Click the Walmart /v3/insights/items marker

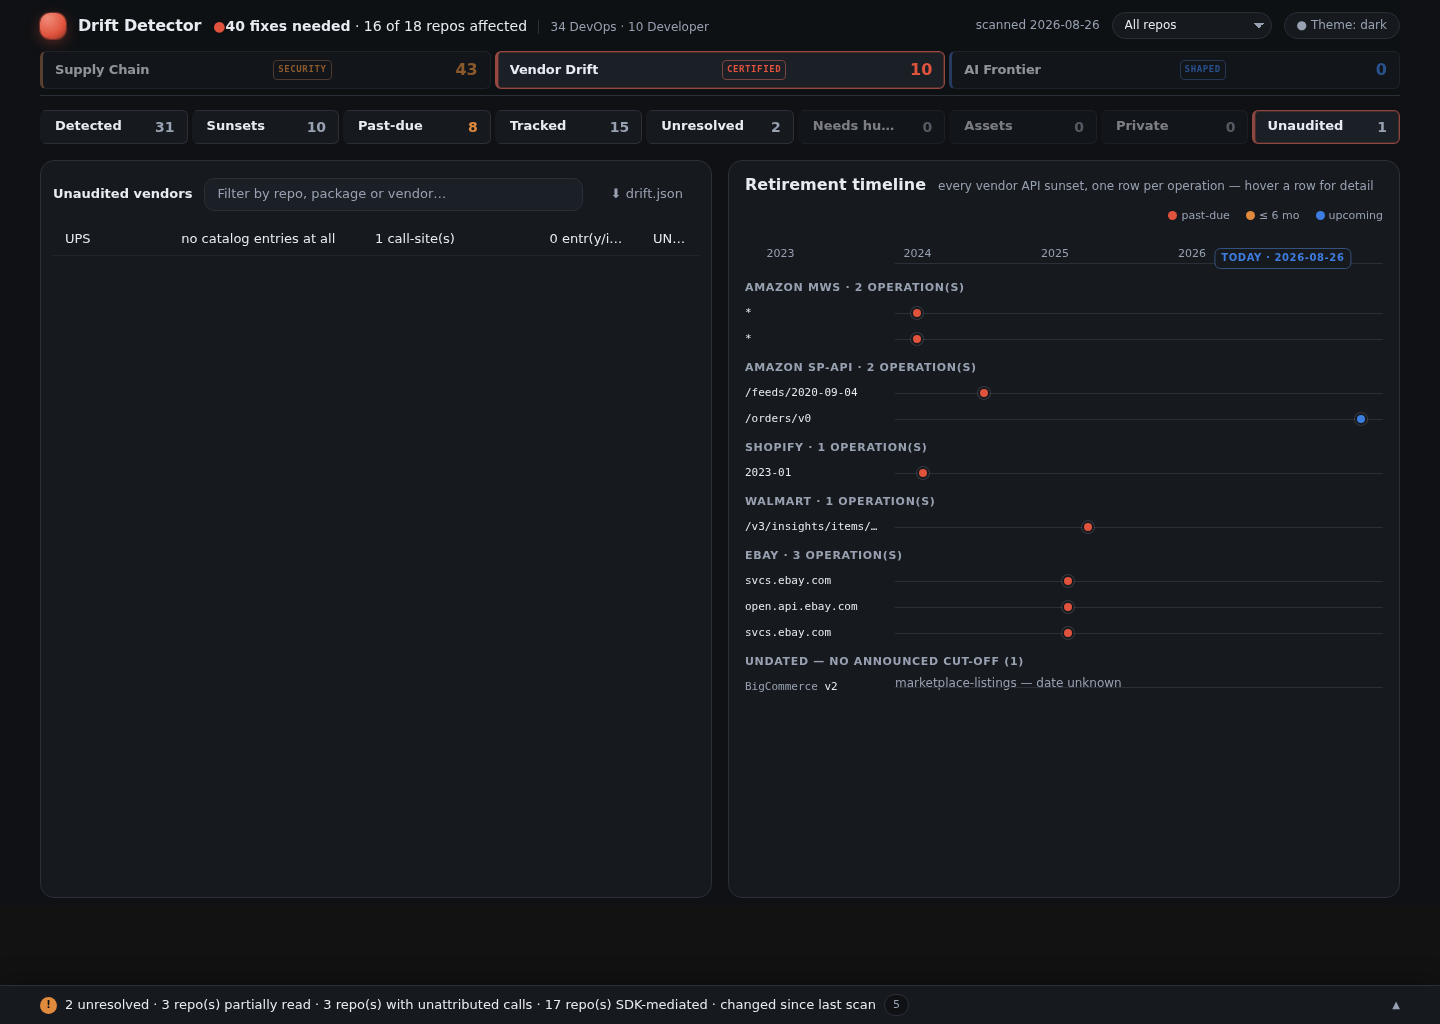click(x=1088, y=527)
